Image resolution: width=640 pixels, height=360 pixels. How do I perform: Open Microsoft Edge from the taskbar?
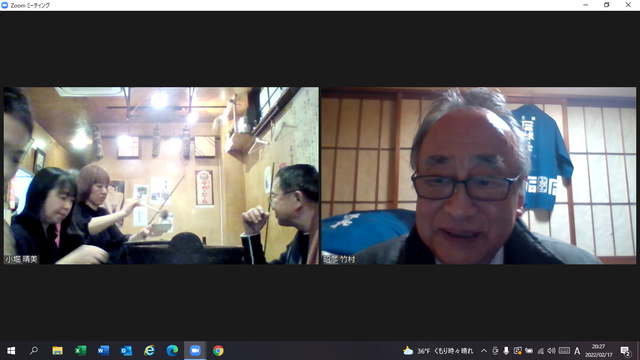pyautogui.click(x=172, y=351)
